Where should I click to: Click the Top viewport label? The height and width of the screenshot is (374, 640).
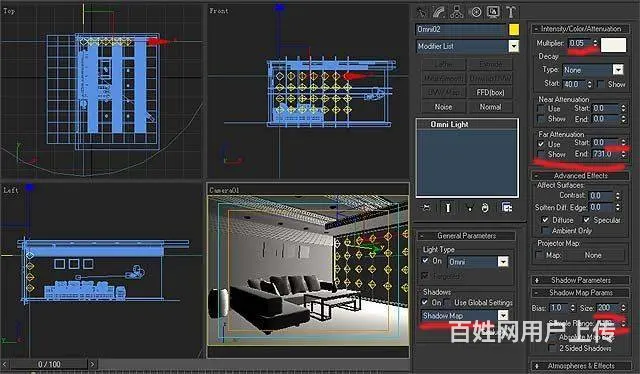[9, 11]
